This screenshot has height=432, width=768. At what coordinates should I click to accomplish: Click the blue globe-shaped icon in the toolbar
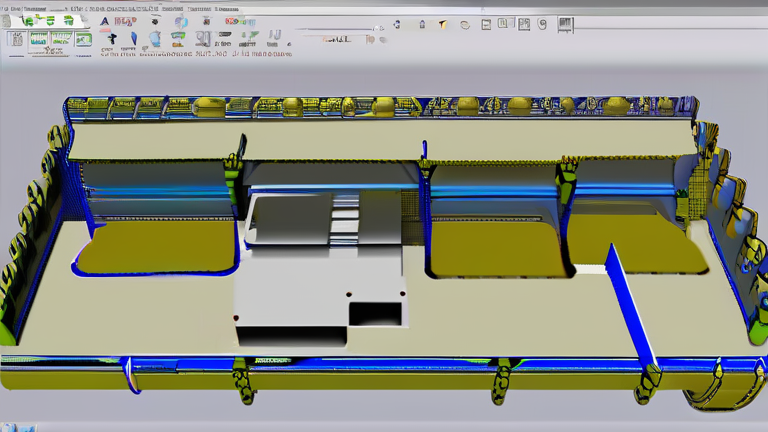(x=181, y=22)
